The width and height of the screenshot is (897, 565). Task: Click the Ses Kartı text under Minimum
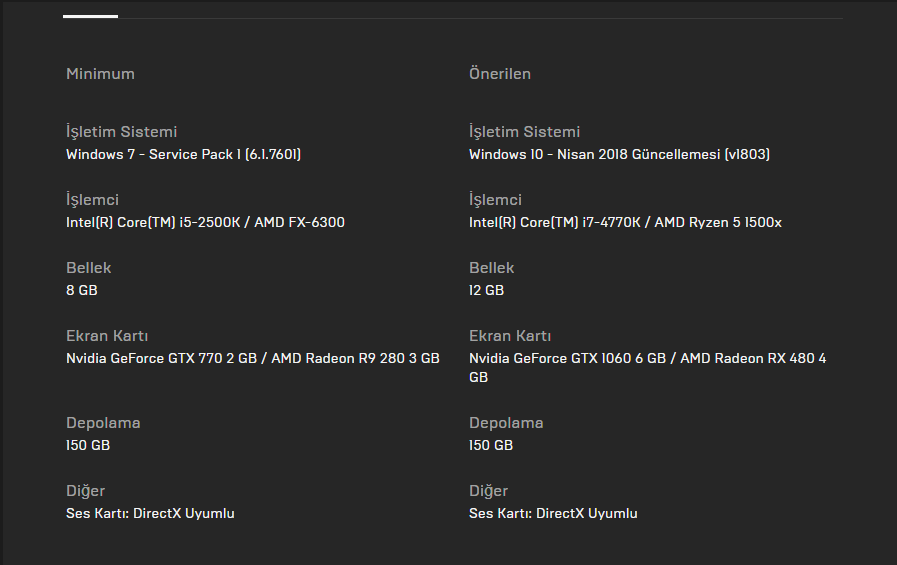150,513
